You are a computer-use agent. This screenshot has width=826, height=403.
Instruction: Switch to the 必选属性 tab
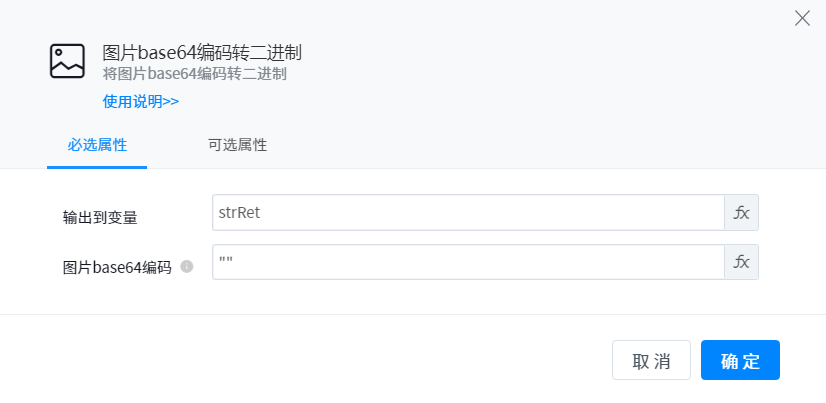point(97,144)
